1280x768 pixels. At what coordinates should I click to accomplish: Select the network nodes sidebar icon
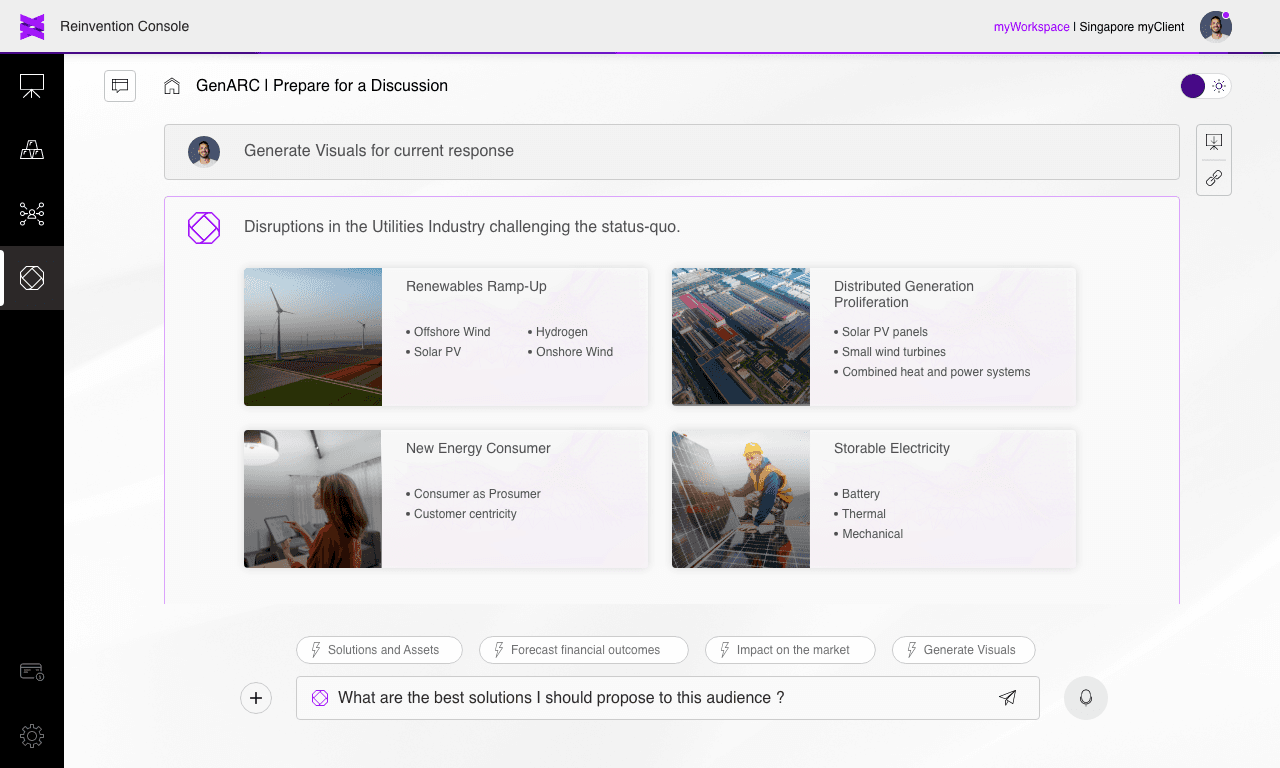point(32,213)
